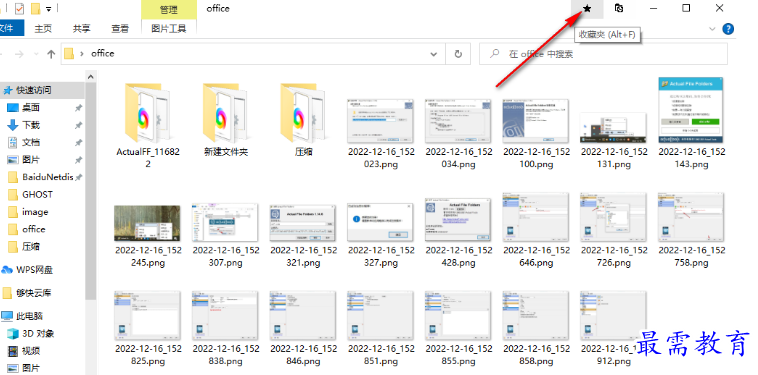Click the pin icon next to 文档
758x375 pixels.
tap(78, 143)
